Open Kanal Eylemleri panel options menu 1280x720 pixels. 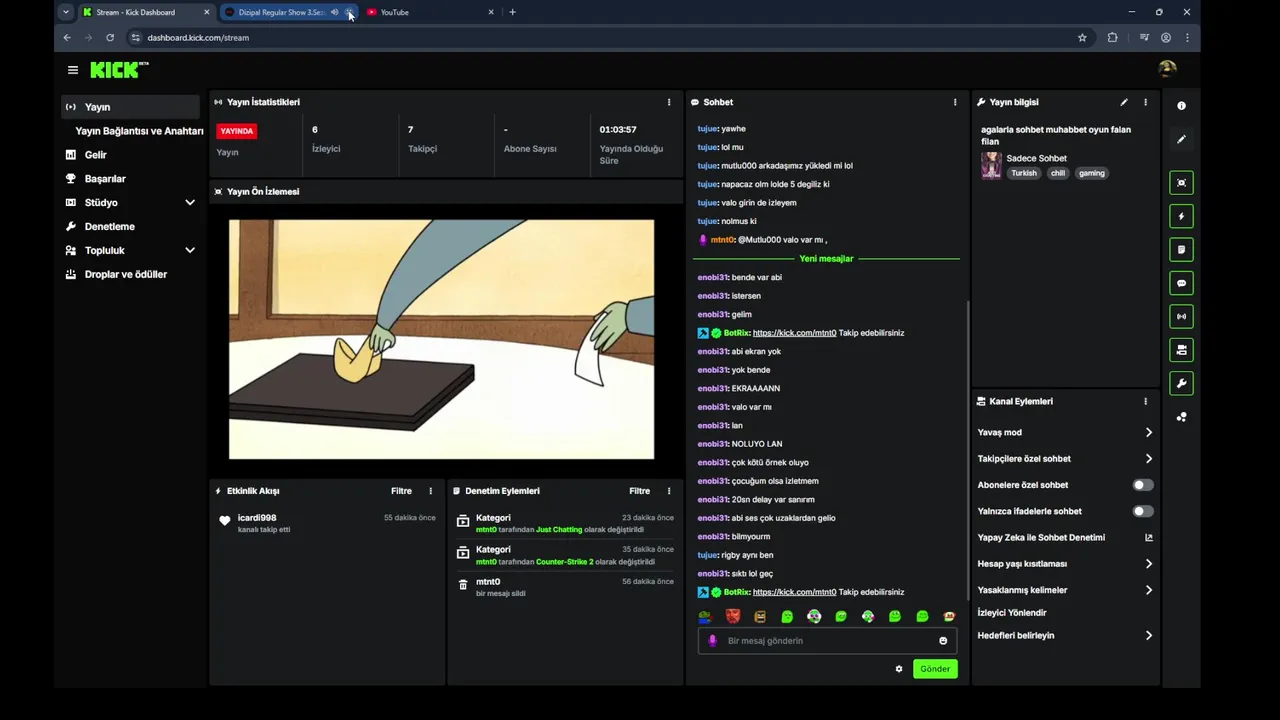click(x=1146, y=401)
